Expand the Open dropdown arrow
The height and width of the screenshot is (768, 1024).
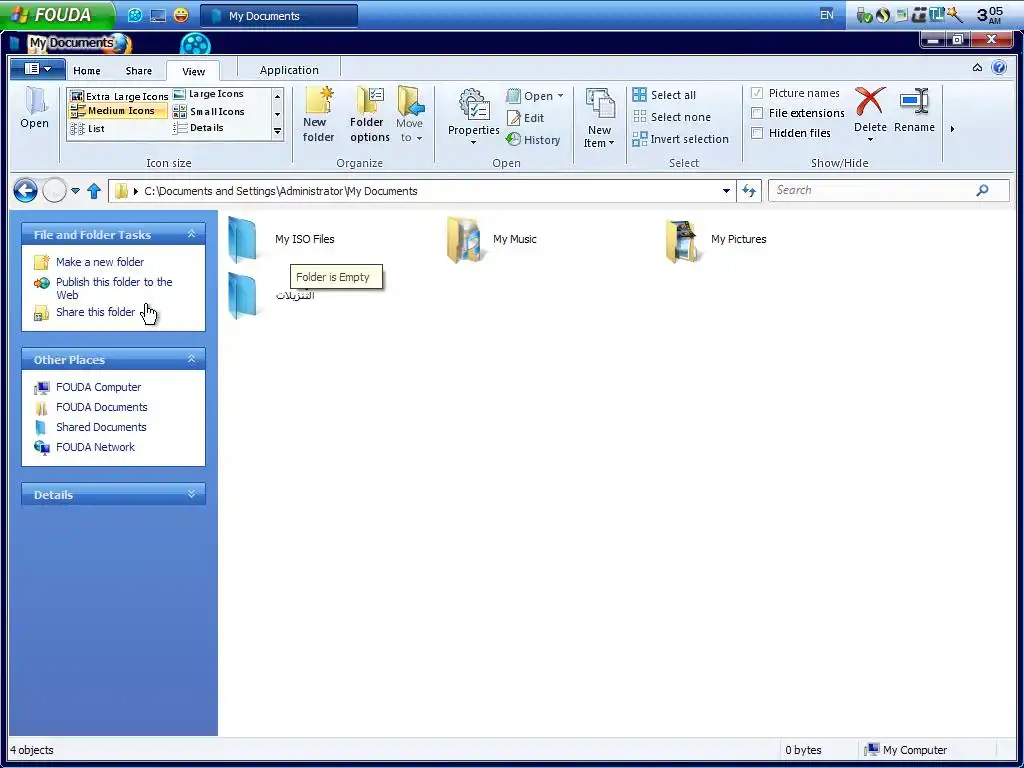[x=560, y=96]
